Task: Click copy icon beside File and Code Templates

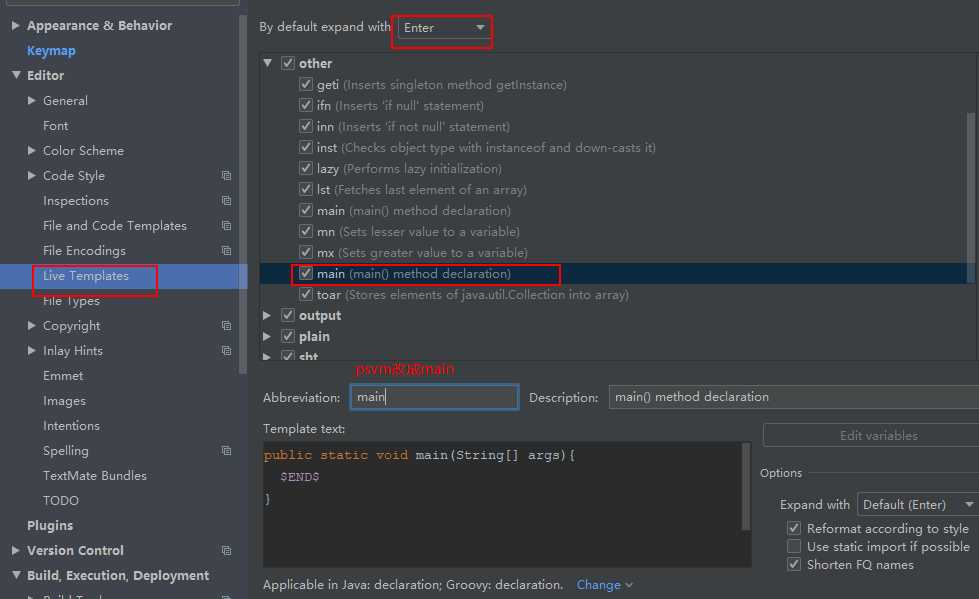Action: 227,226
